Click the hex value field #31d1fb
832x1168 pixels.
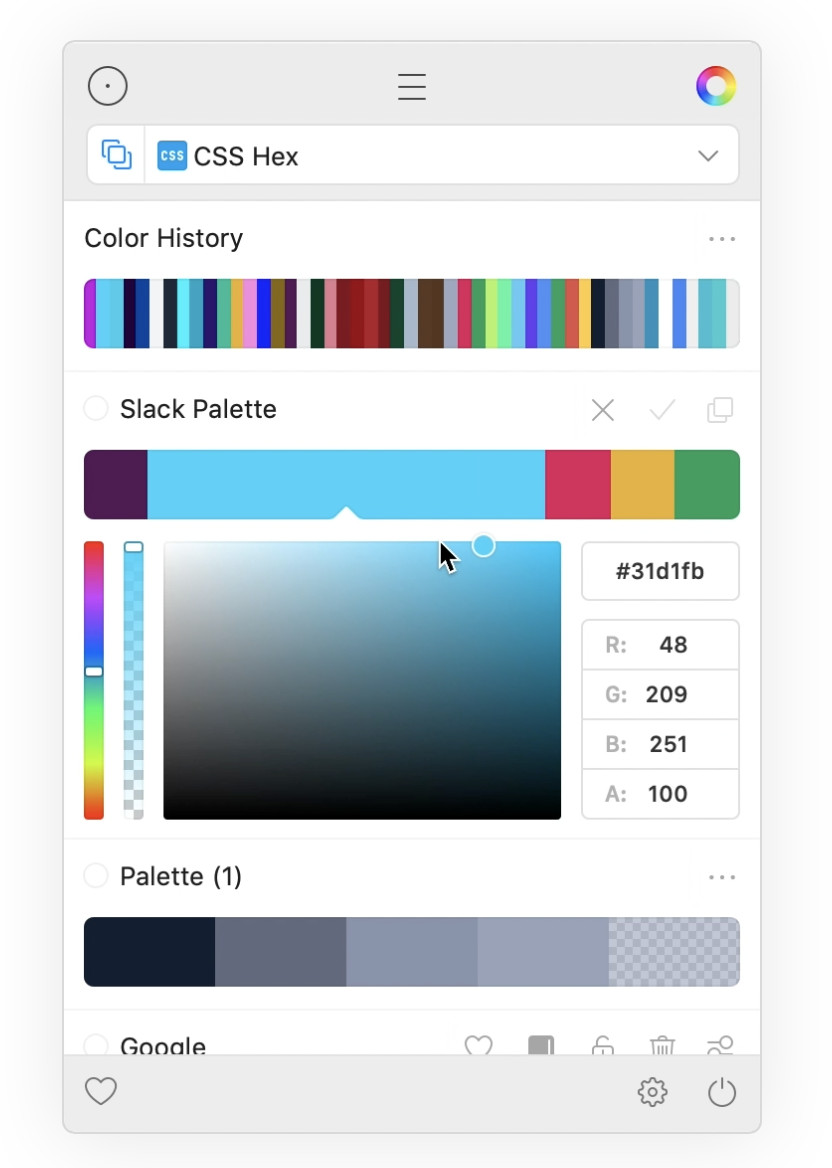tap(660, 571)
